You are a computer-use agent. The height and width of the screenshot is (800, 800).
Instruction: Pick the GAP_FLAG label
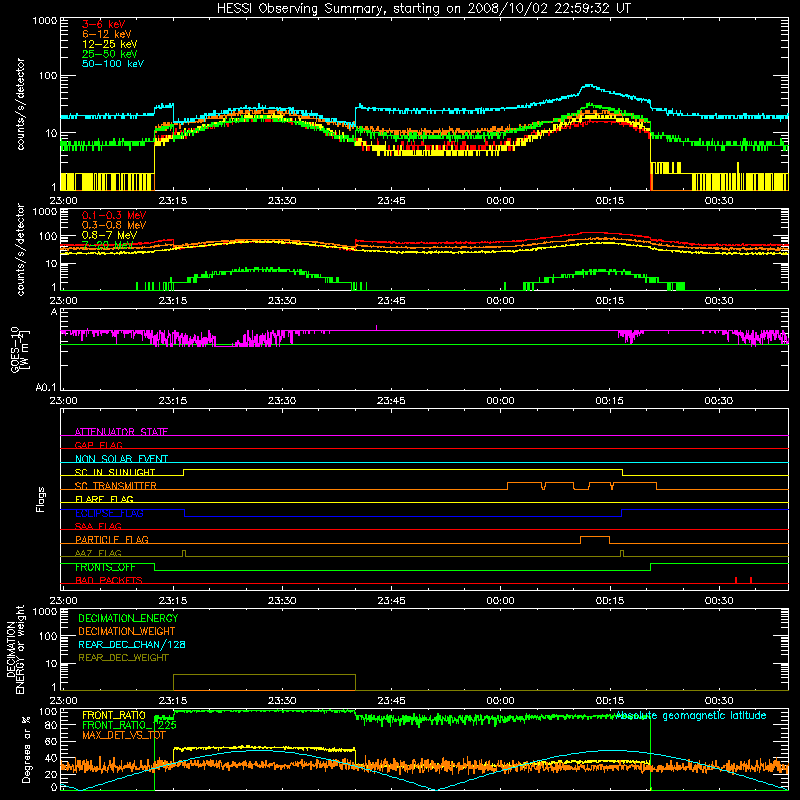tap(98, 445)
